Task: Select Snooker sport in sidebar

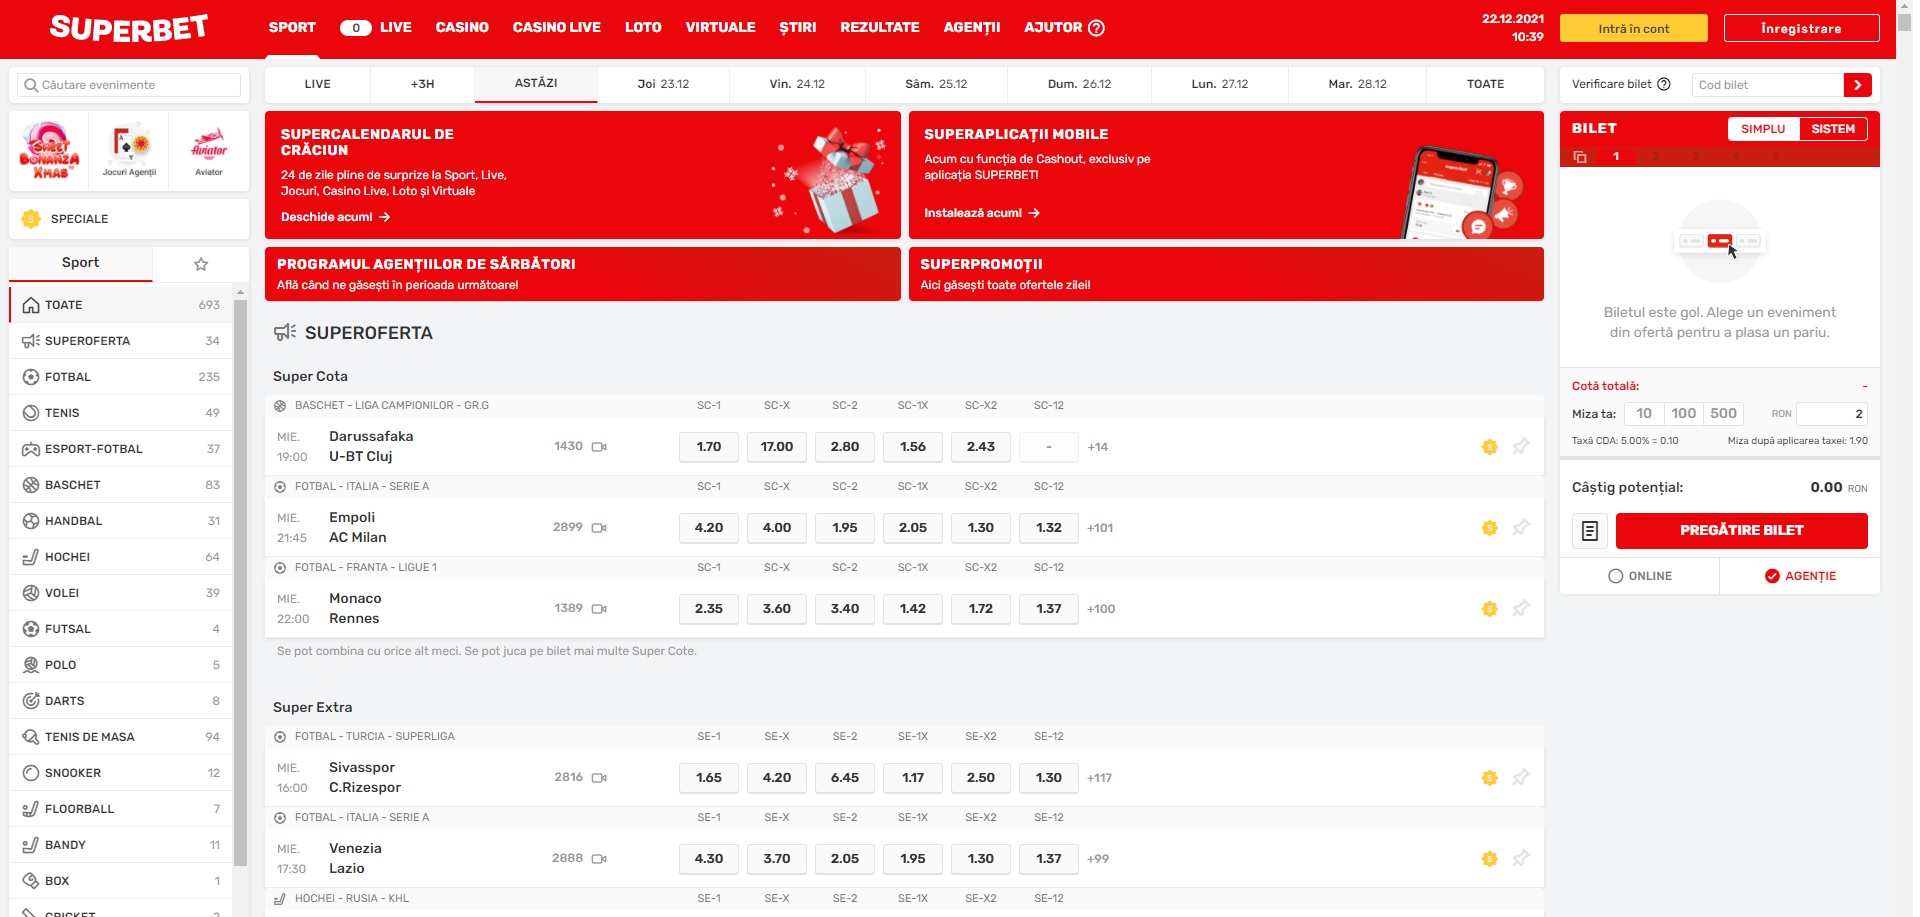Action: click(x=121, y=773)
